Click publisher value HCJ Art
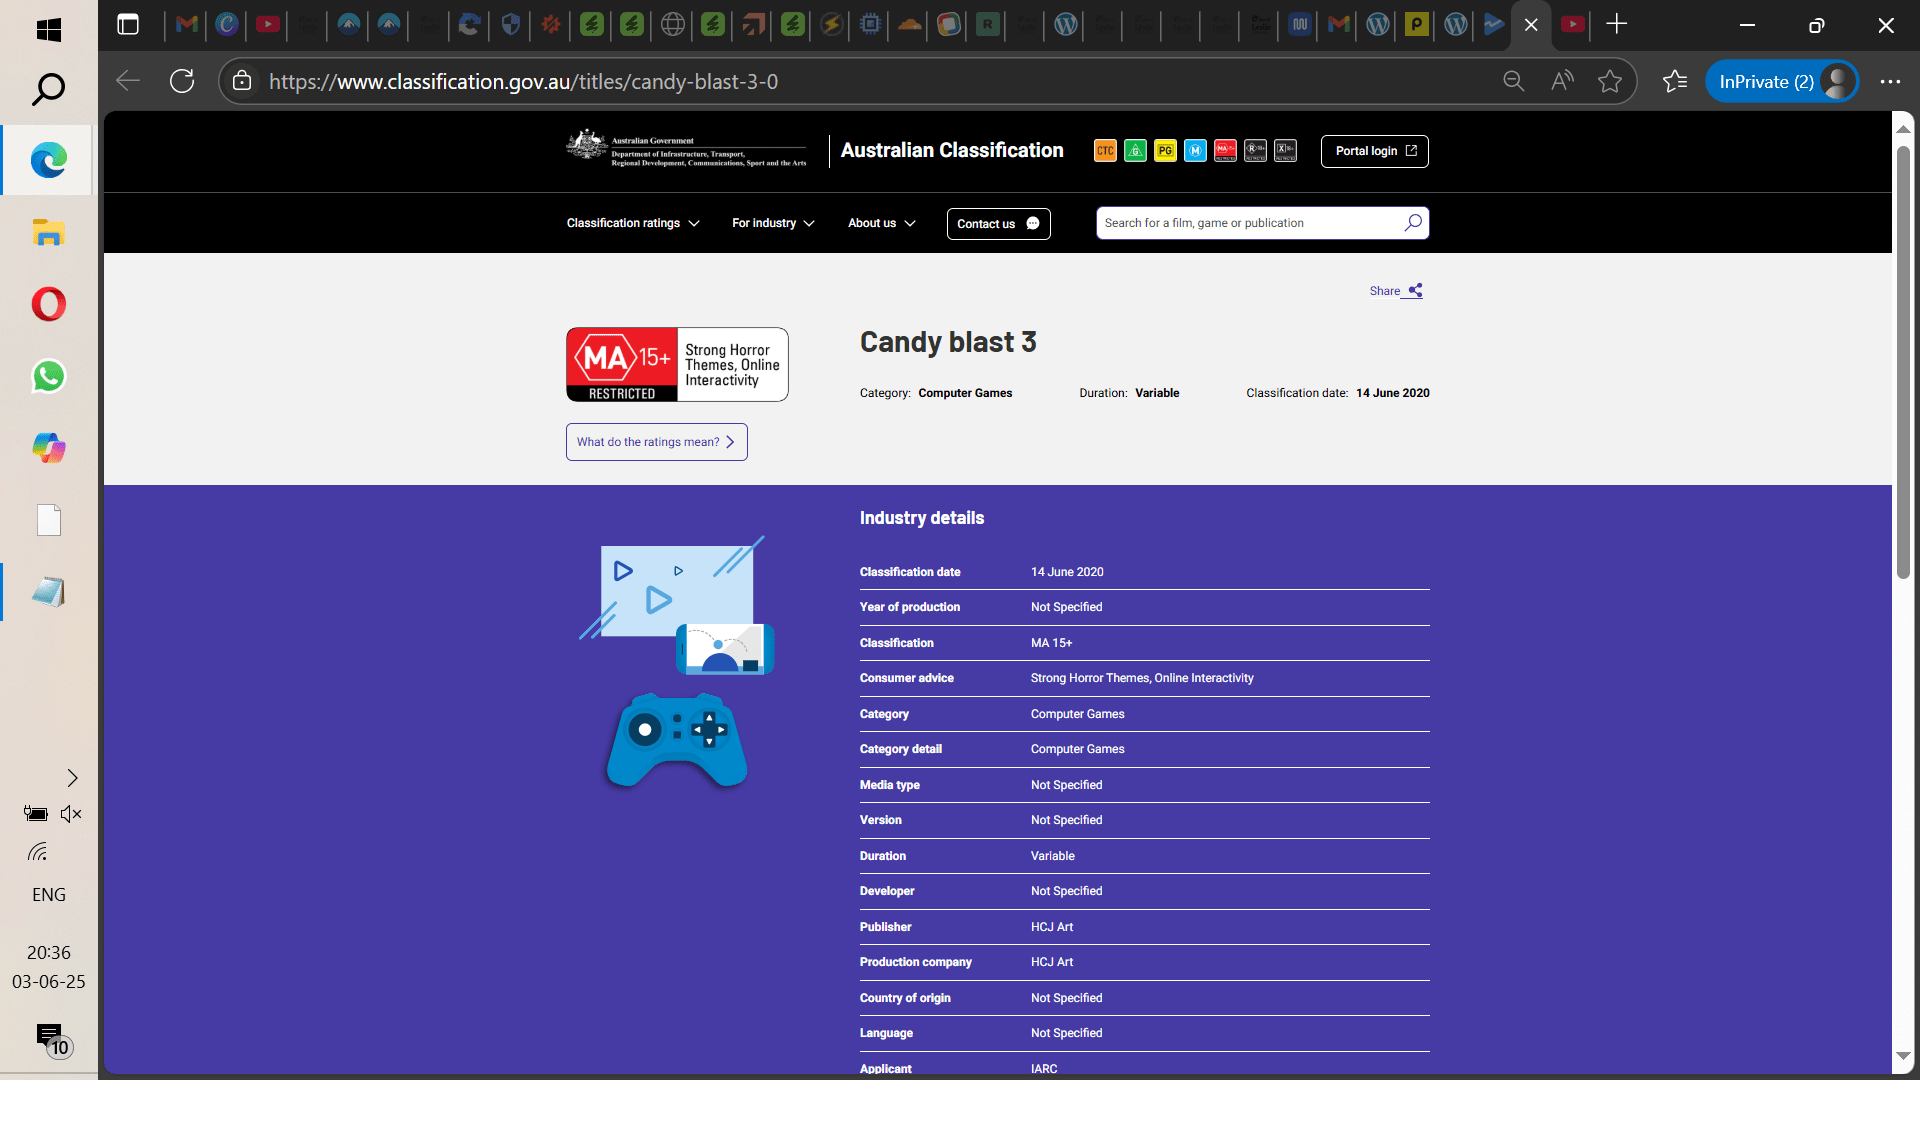This screenshot has height=1132, width=1920. [1052, 927]
